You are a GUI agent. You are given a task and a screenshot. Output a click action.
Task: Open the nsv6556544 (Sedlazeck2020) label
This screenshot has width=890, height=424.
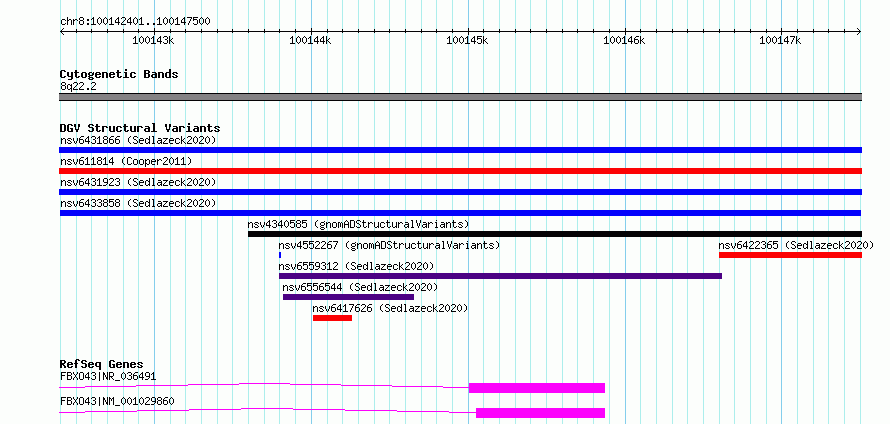click(360, 287)
